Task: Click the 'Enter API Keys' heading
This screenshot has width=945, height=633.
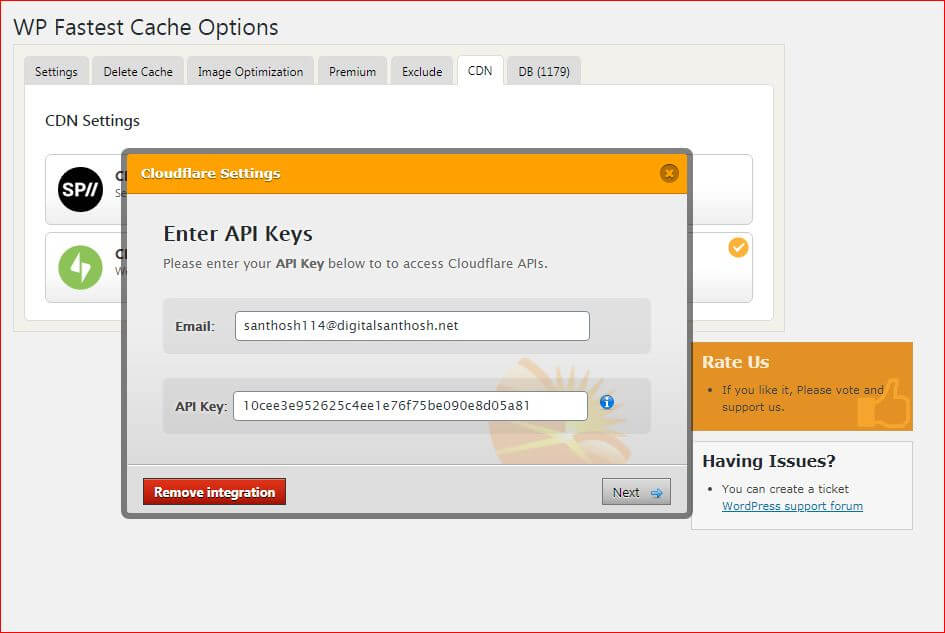Action: click(238, 234)
